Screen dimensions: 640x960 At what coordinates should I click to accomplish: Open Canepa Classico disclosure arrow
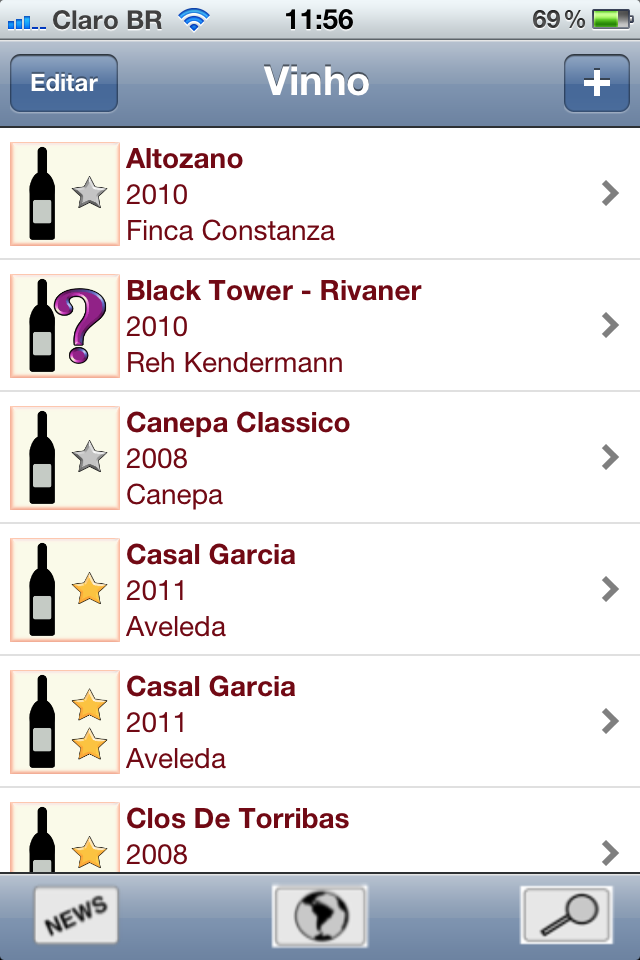[x=610, y=457]
